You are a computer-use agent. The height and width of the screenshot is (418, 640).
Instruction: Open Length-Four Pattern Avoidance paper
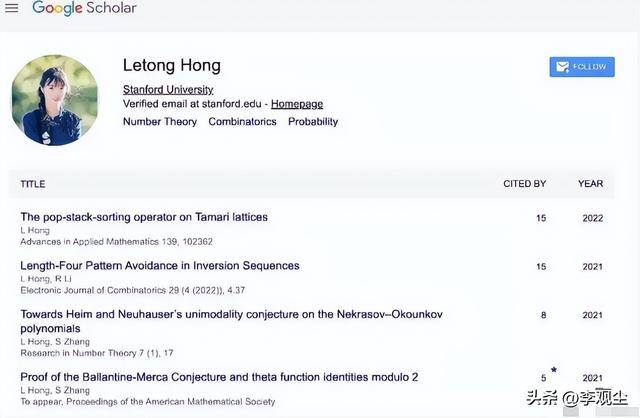(160, 266)
